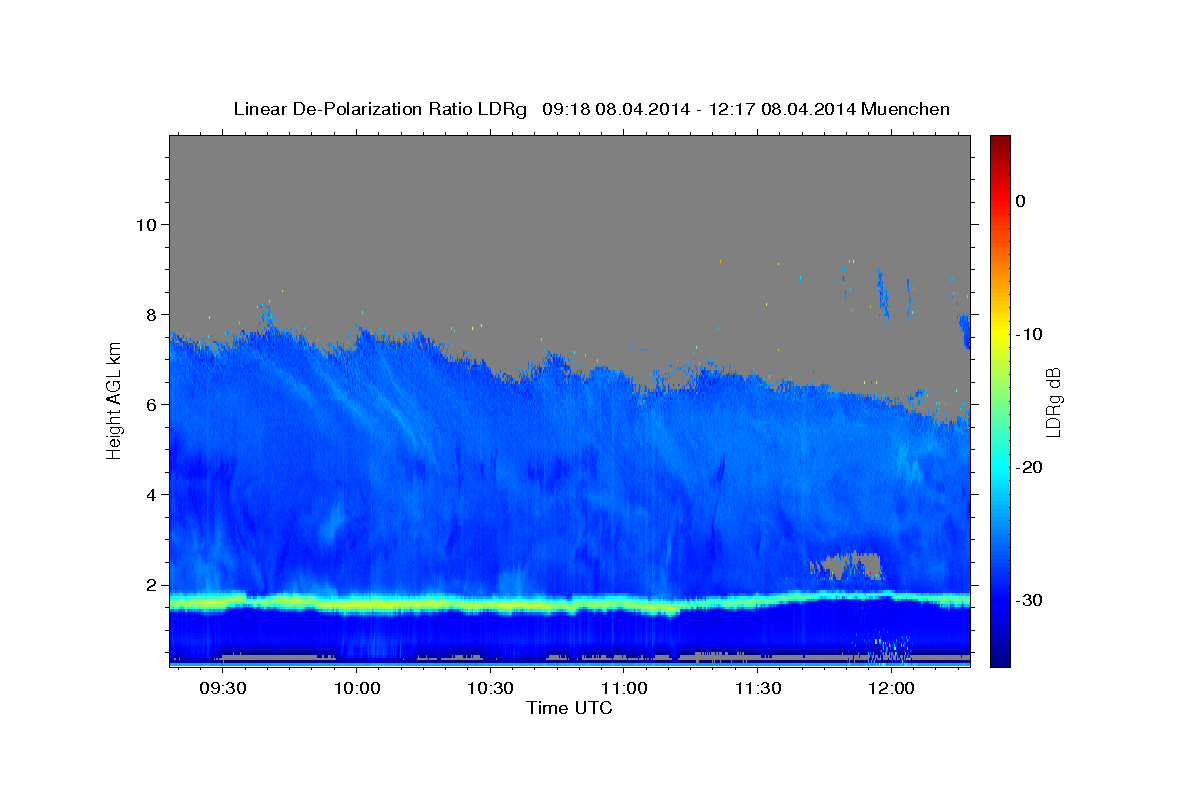Click the plot title text

click(591, 109)
